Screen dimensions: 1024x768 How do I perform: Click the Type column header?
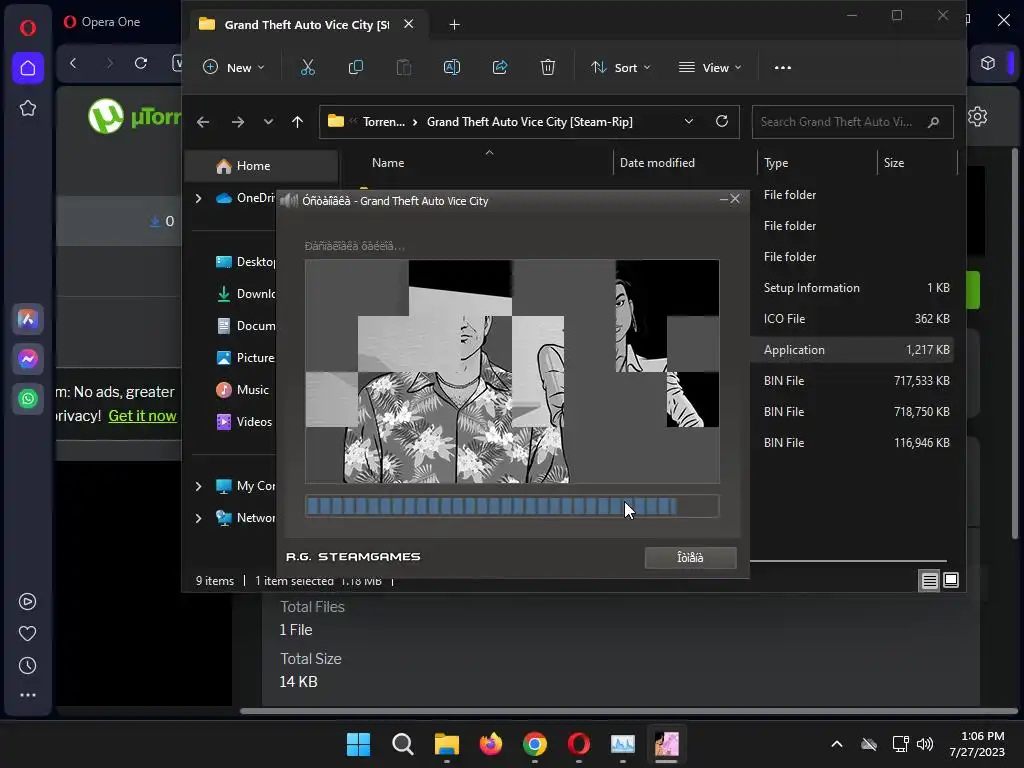coord(776,163)
